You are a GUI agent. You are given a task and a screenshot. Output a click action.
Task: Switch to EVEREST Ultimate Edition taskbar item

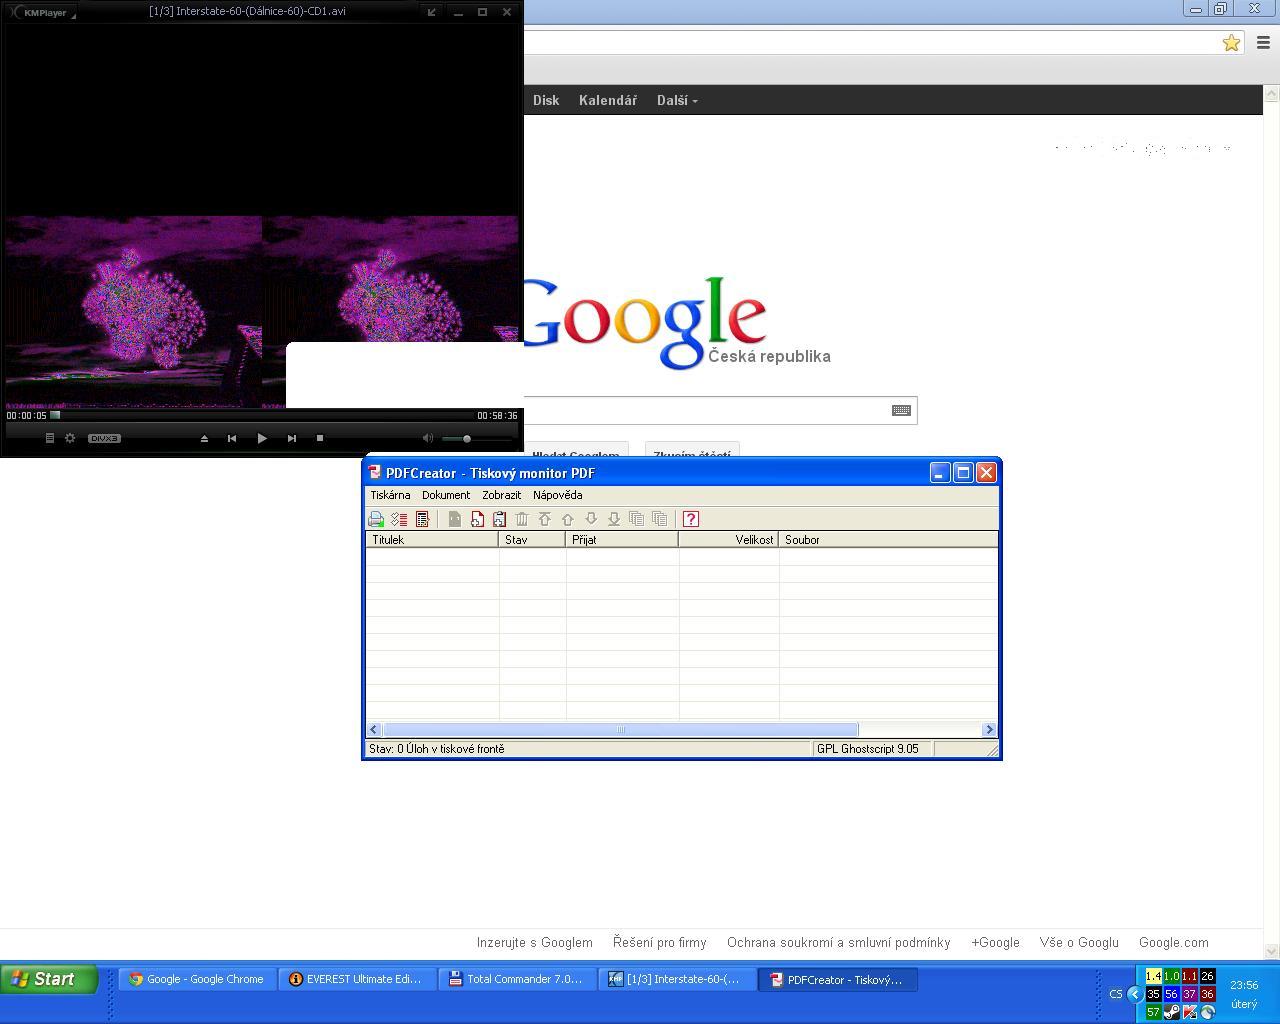(x=357, y=979)
